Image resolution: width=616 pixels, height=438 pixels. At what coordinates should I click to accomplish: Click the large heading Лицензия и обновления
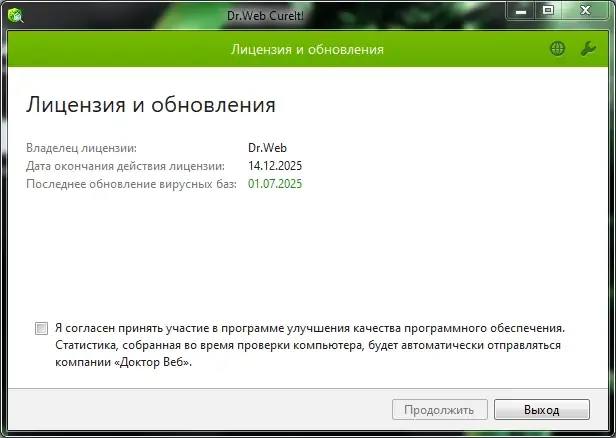pyautogui.click(x=151, y=105)
